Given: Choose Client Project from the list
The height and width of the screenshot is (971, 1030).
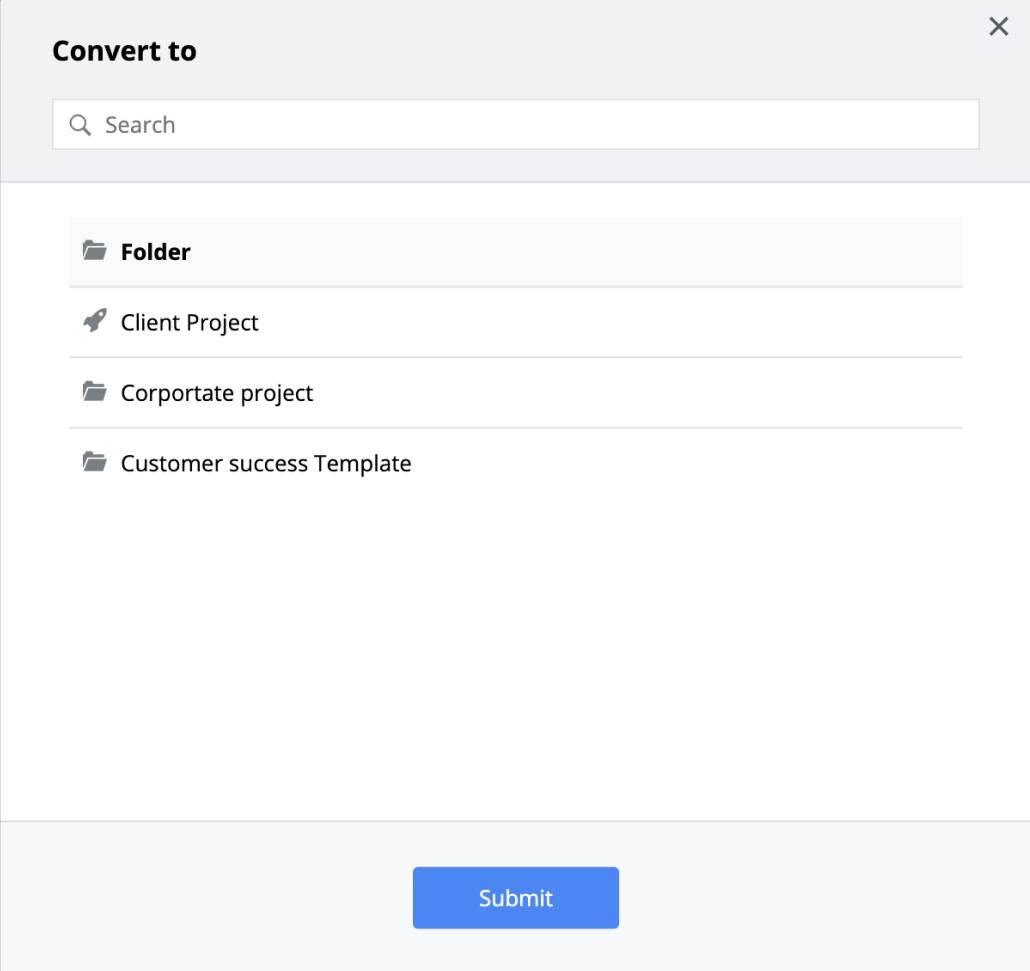Looking at the screenshot, I should click(189, 323).
